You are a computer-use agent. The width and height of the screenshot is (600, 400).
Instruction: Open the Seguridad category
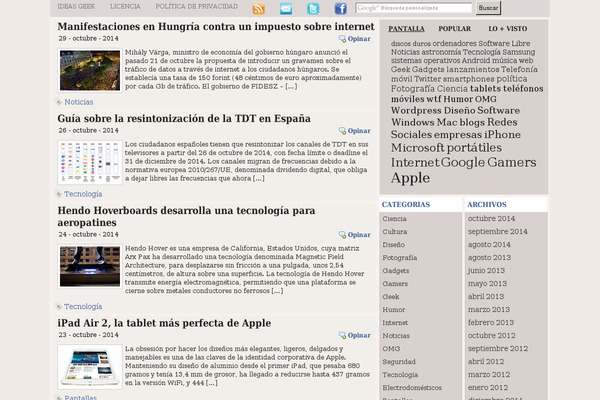[399, 362]
